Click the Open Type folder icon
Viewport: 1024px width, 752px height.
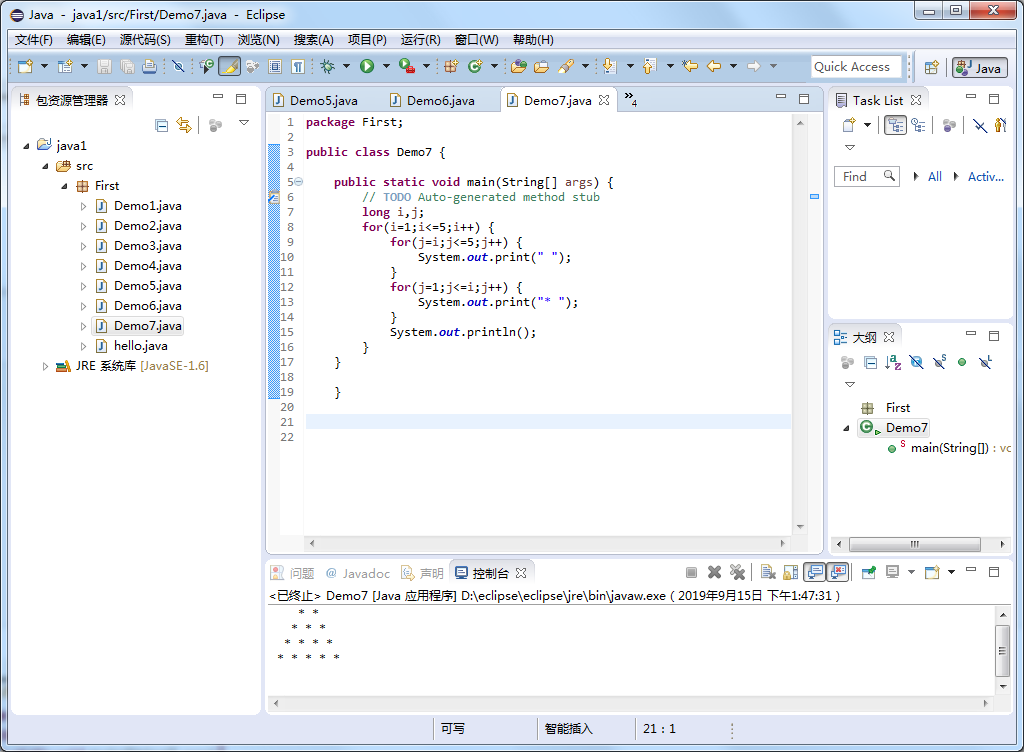(519, 66)
